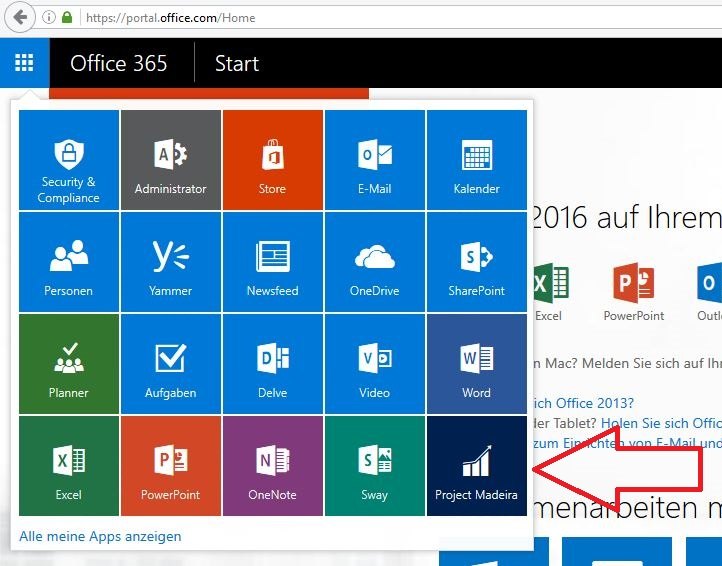Open the Aufgaben tile
The image size is (722, 566).
171,364
